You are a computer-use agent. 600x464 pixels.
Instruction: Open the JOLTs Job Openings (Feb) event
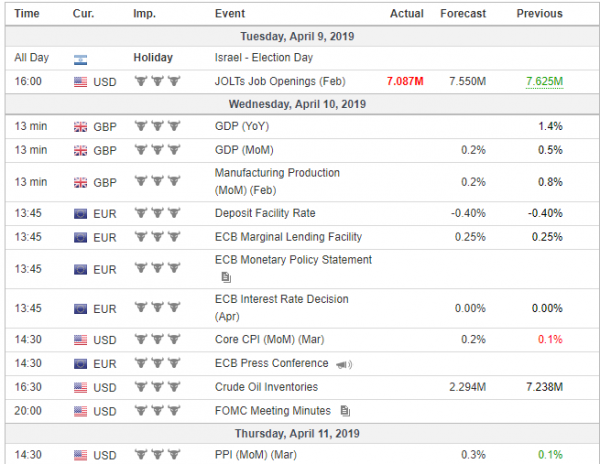[x=280, y=81]
